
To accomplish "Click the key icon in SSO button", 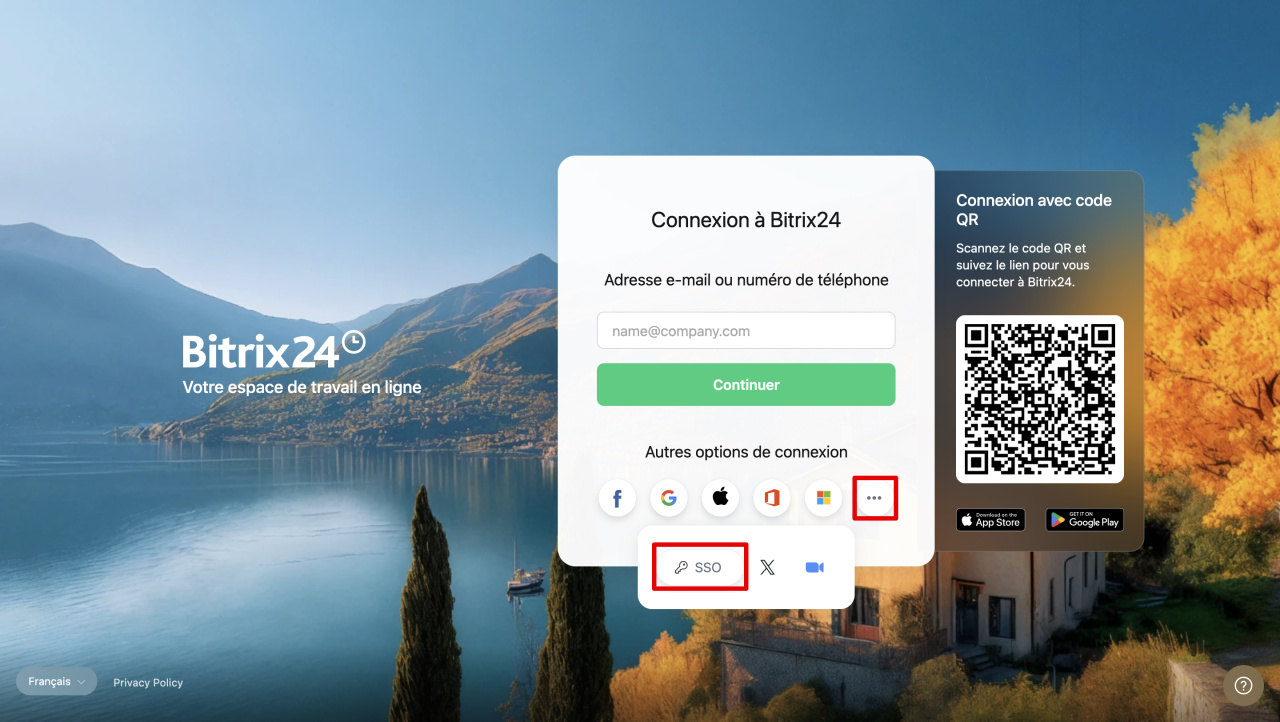I will (681, 567).
